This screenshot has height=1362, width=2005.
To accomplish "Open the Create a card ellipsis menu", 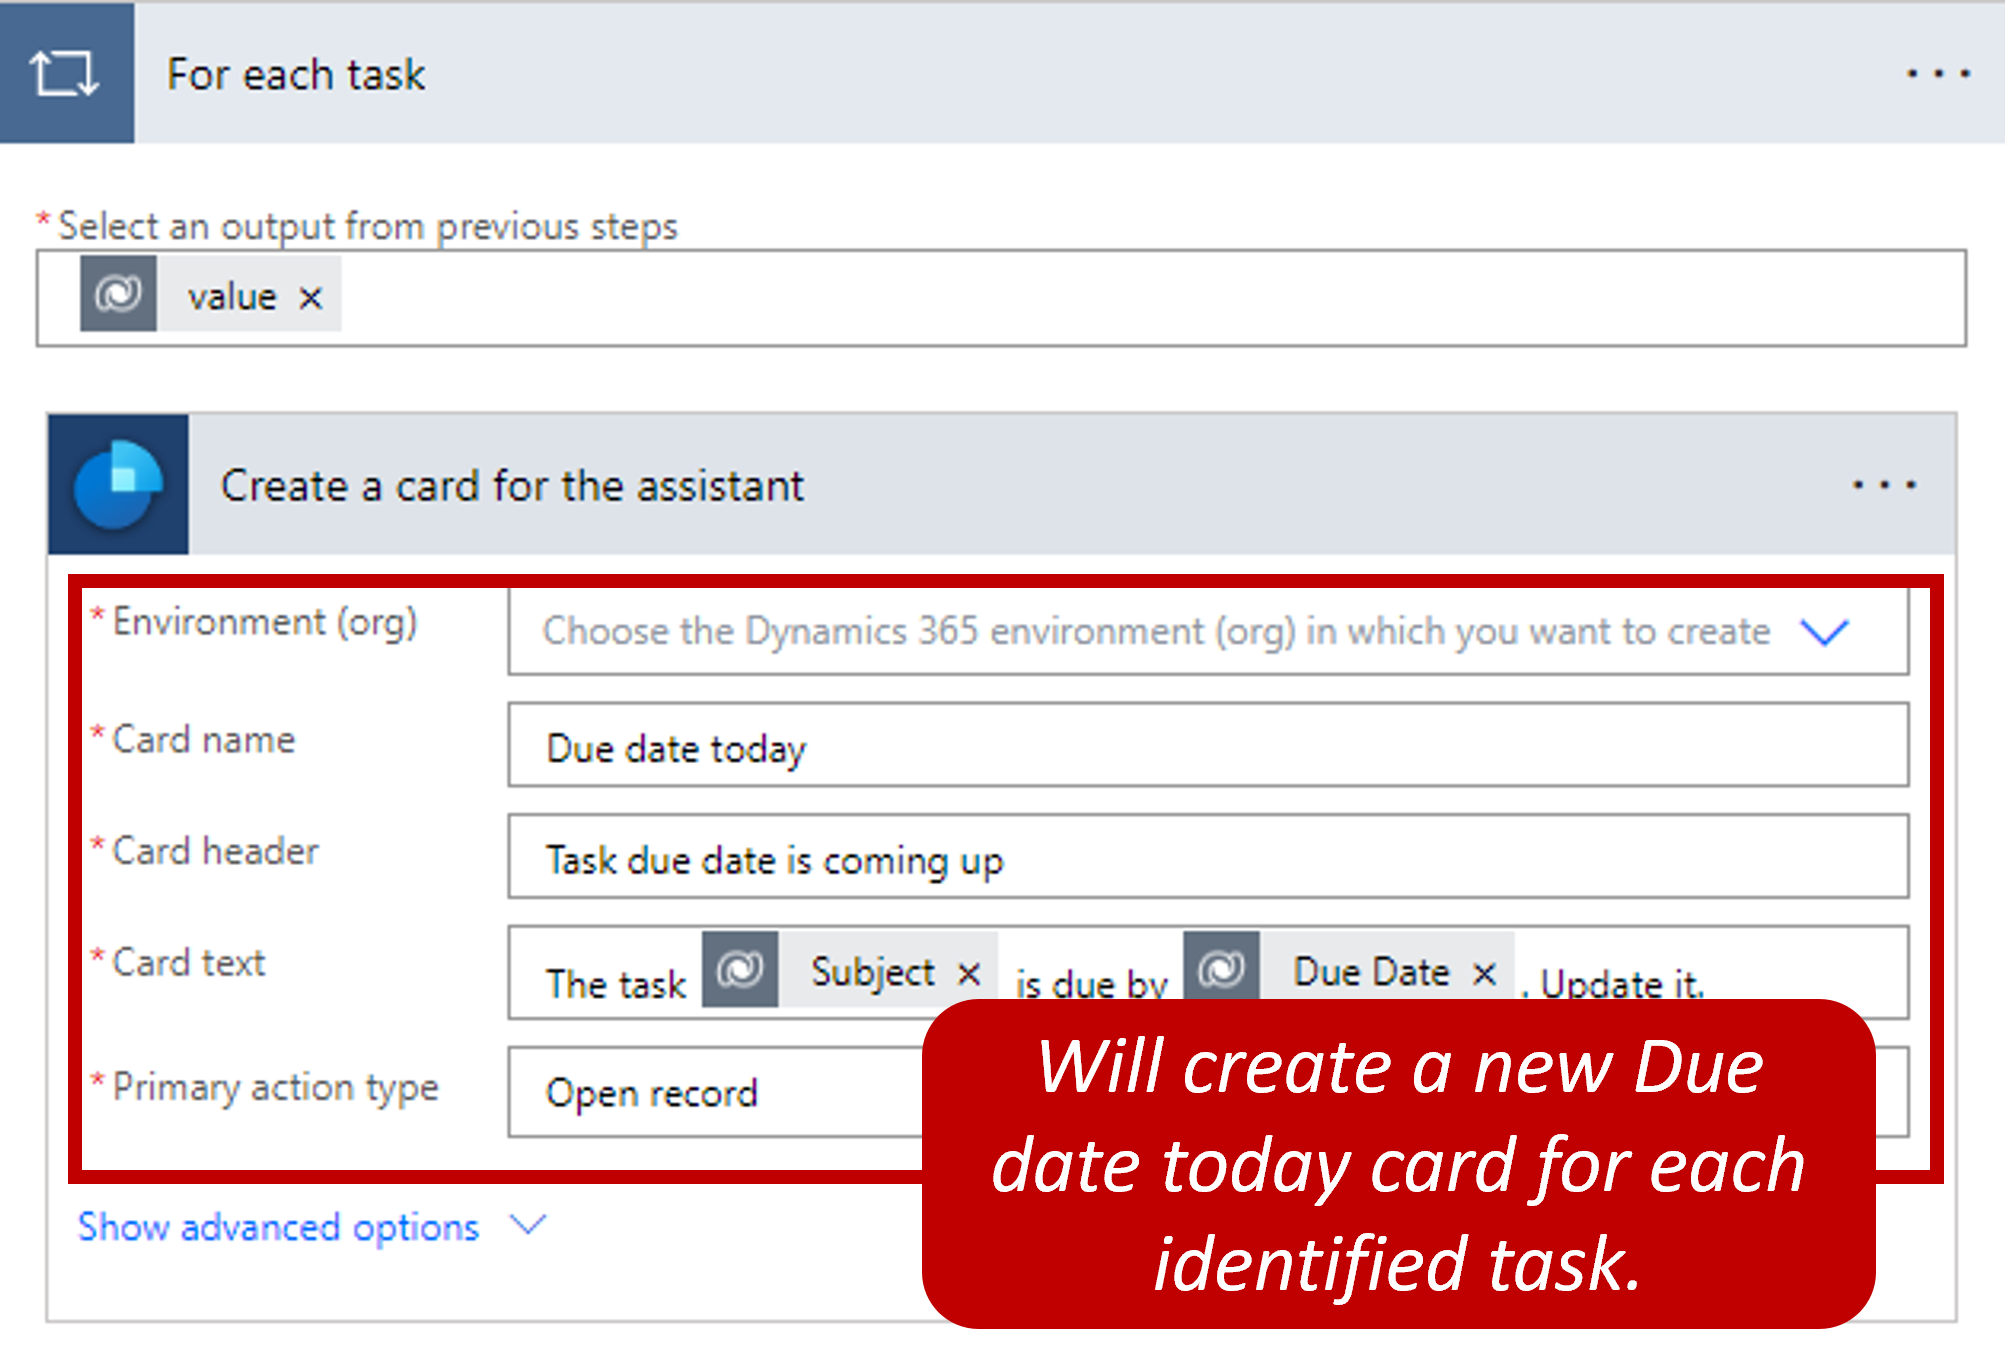I will (x=1883, y=485).
